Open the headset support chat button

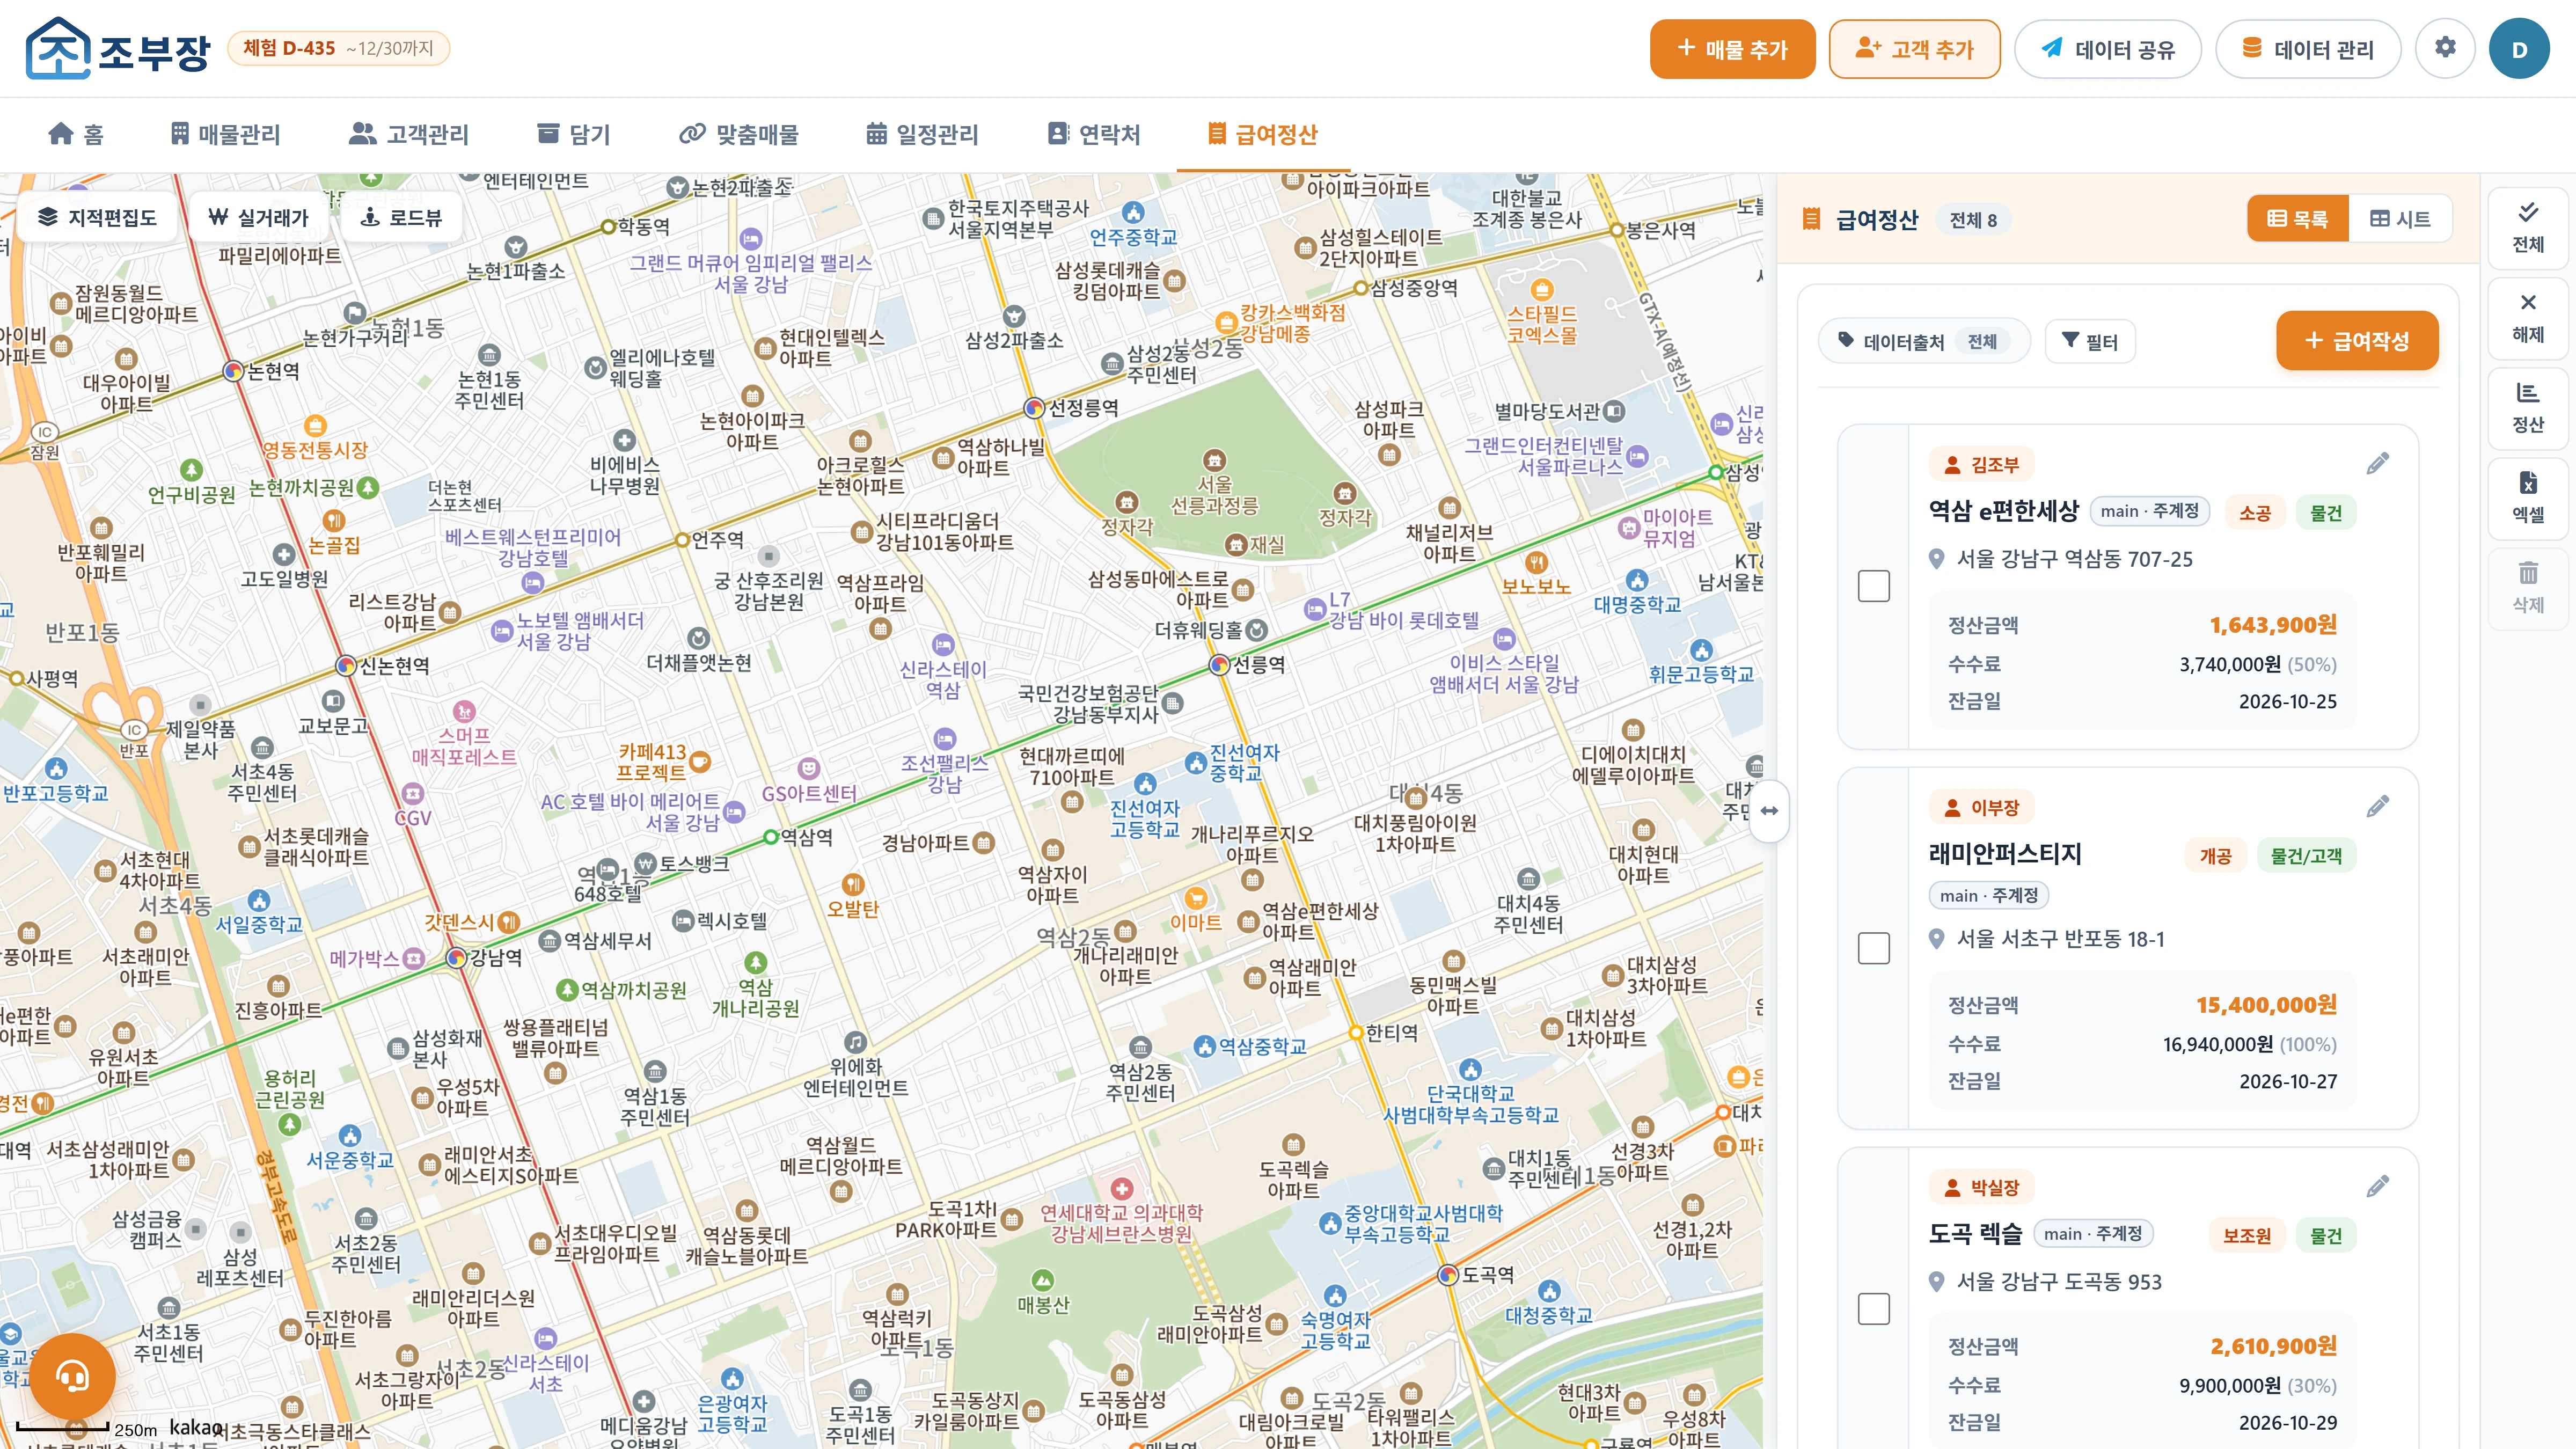coord(72,1376)
